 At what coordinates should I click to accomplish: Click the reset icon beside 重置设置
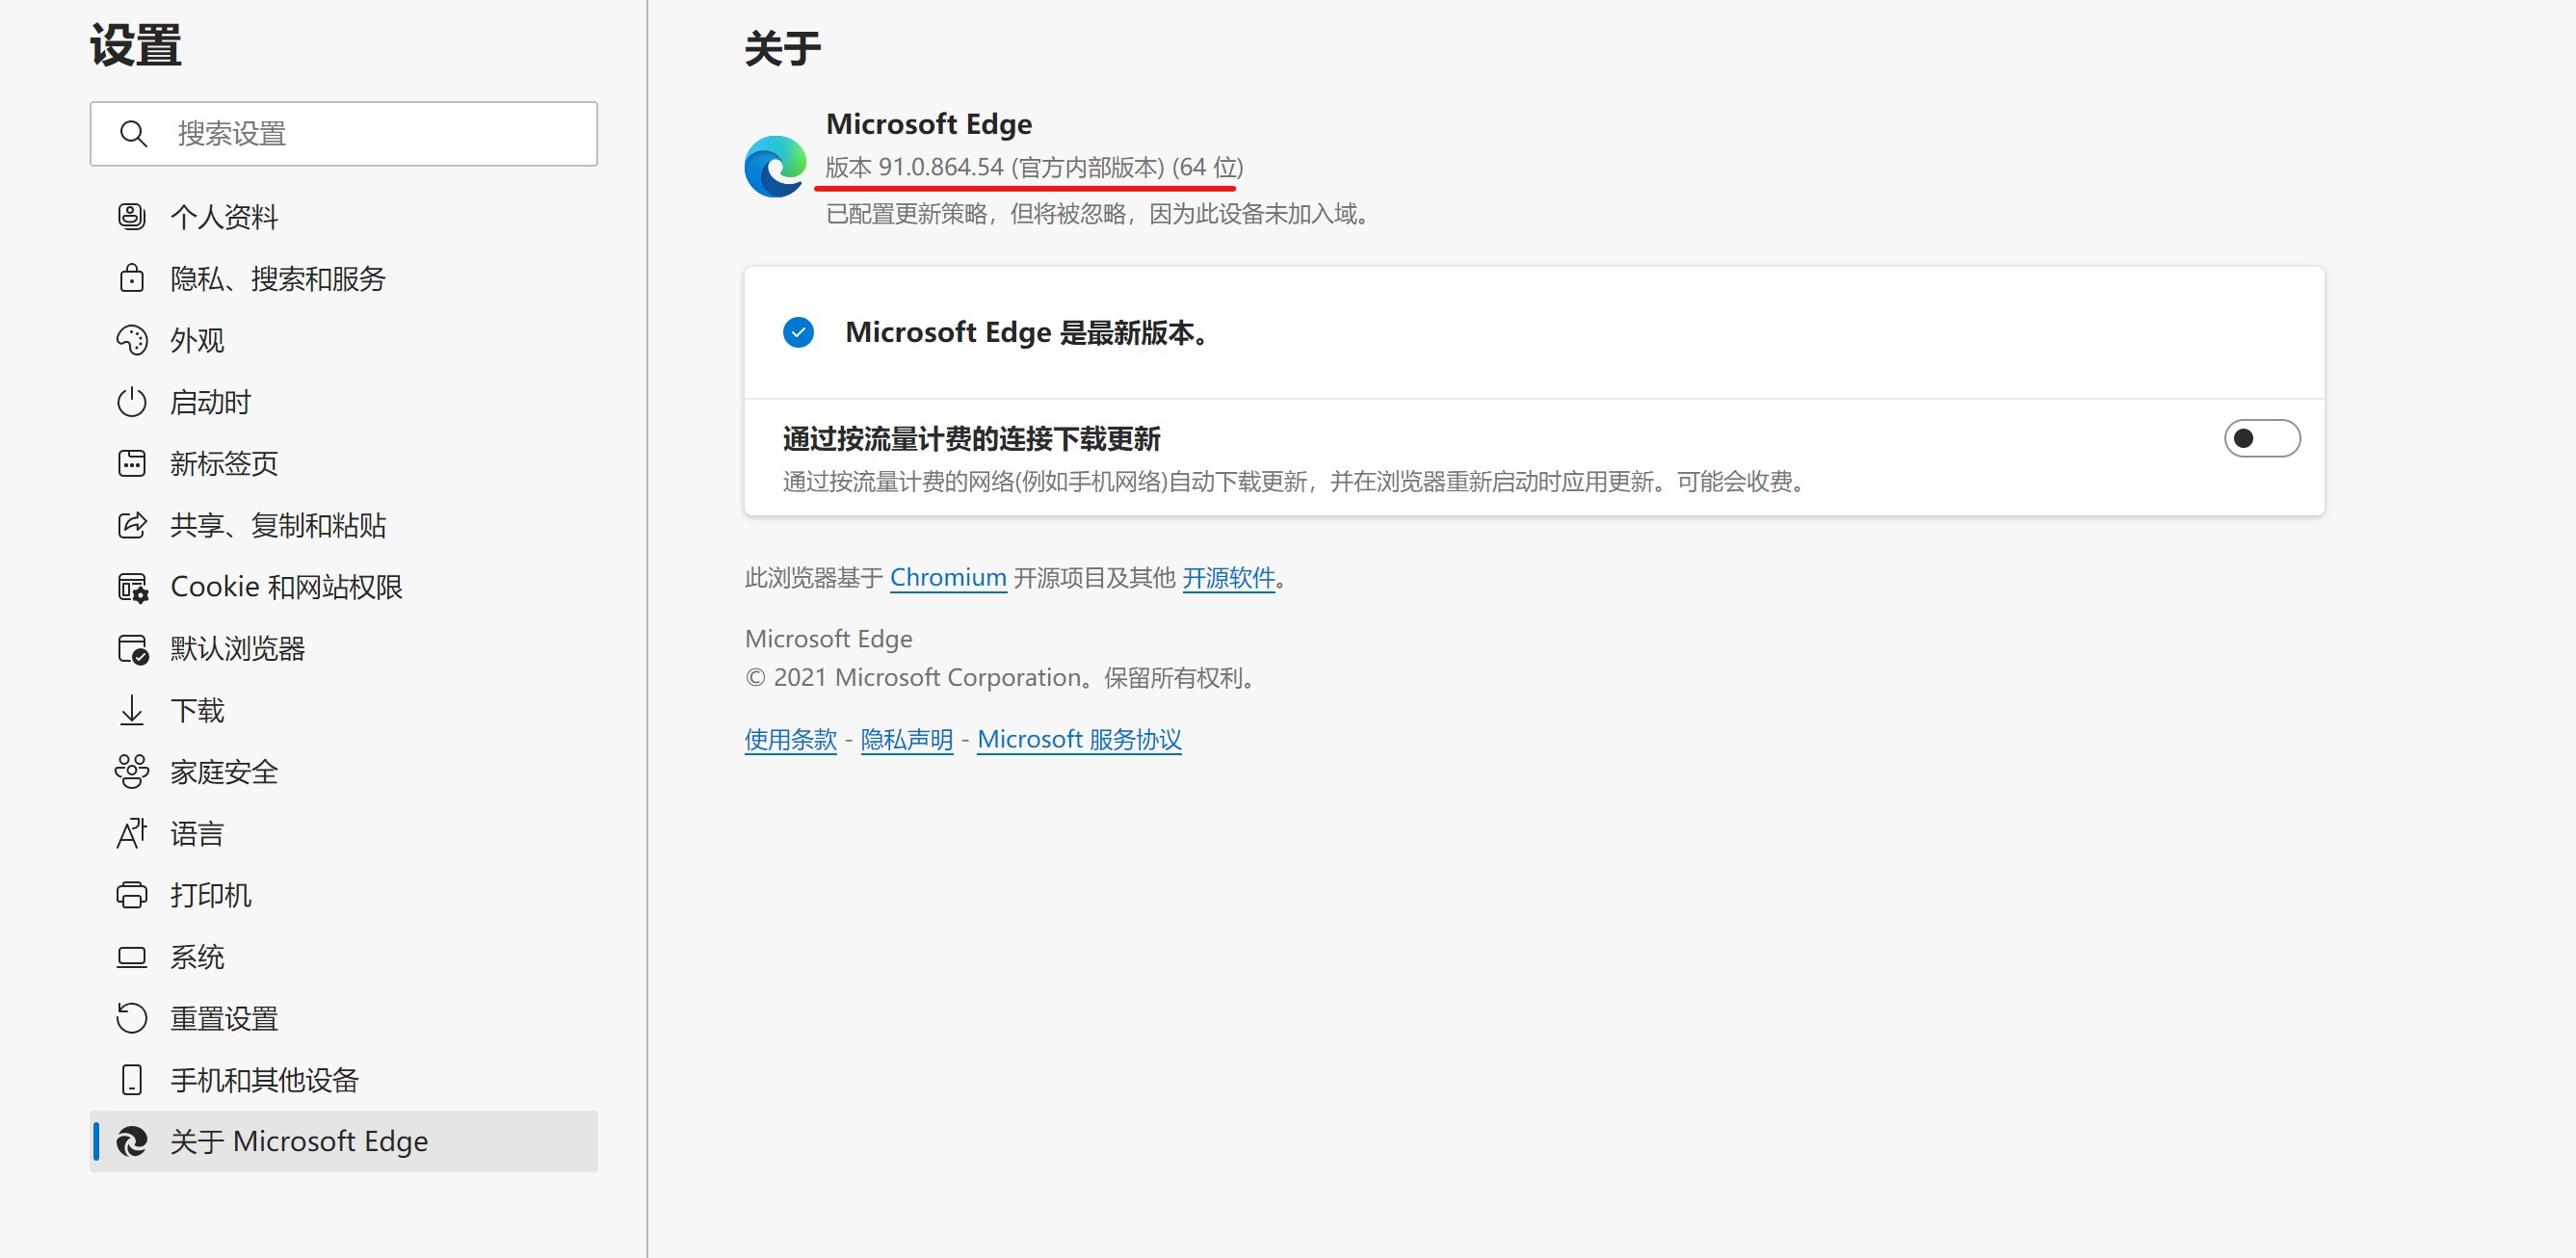(132, 1018)
